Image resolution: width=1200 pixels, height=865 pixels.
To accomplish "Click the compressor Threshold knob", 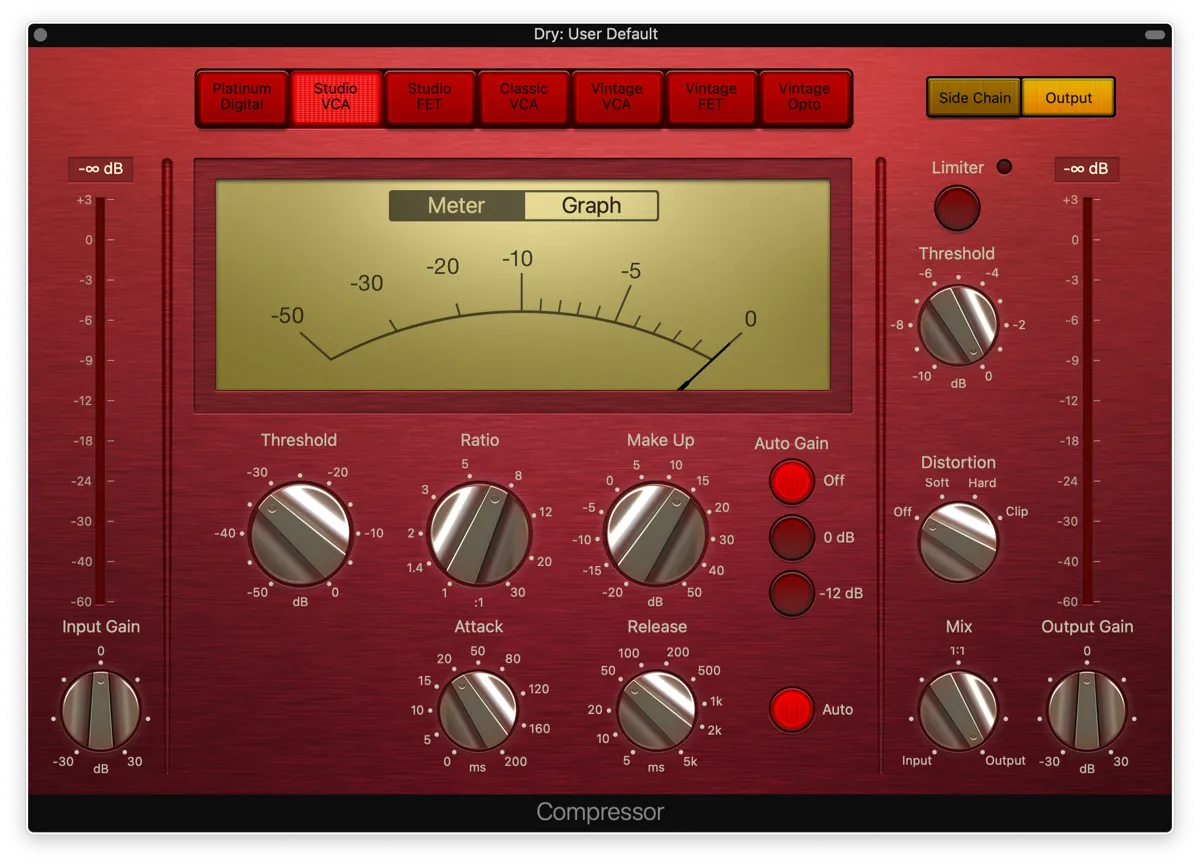I will click(x=300, y=533).
